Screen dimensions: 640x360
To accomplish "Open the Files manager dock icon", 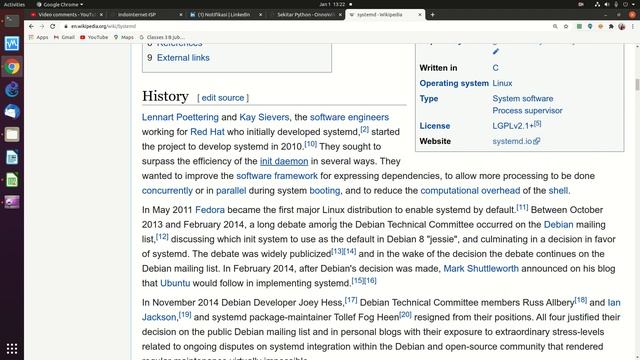I will (12, 134).
